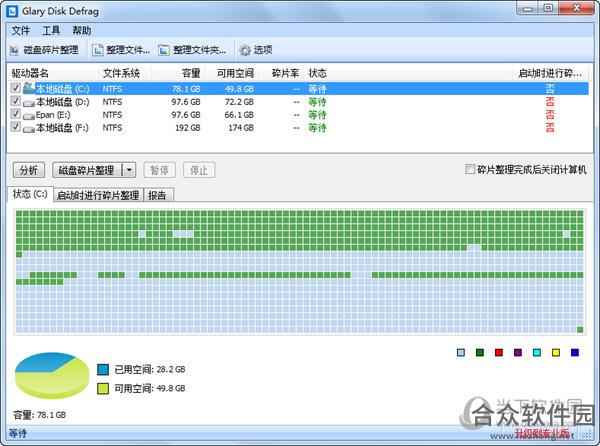Viewport: 600px width, 446px height.
Task: Click the yellow legend swatch
Action: [556, 352]
